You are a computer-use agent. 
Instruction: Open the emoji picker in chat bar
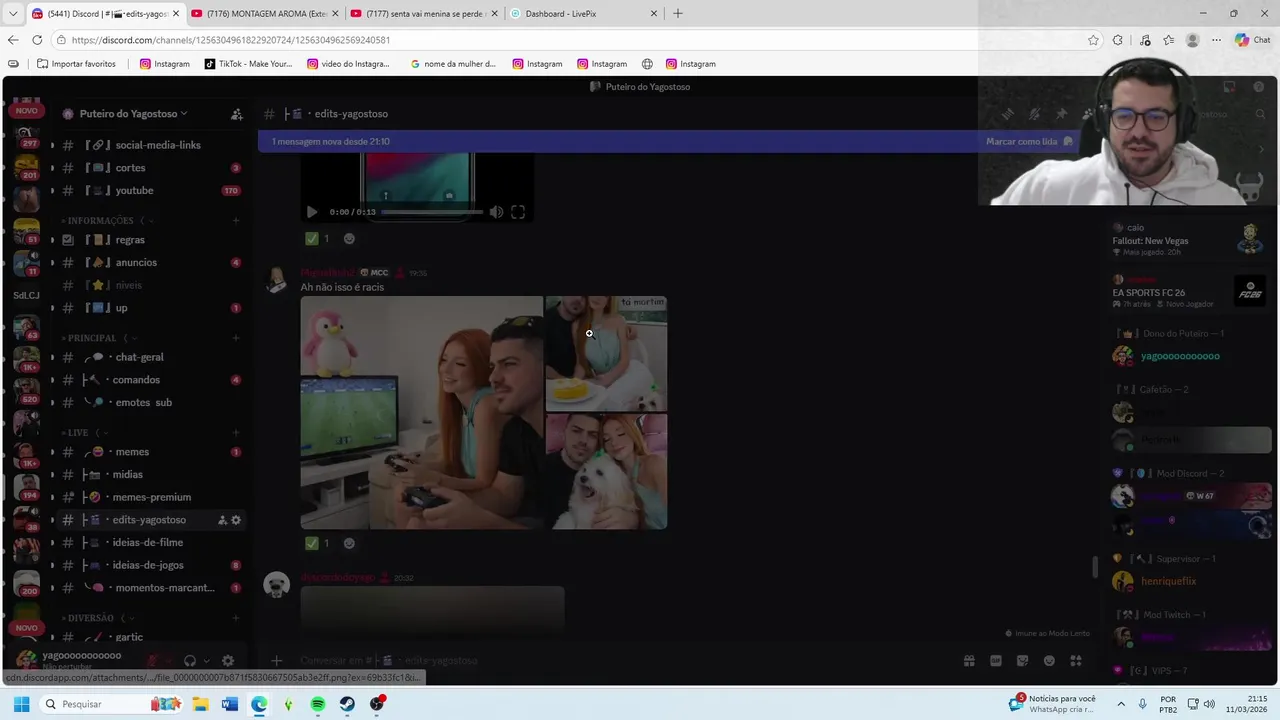pos(1049,660)
